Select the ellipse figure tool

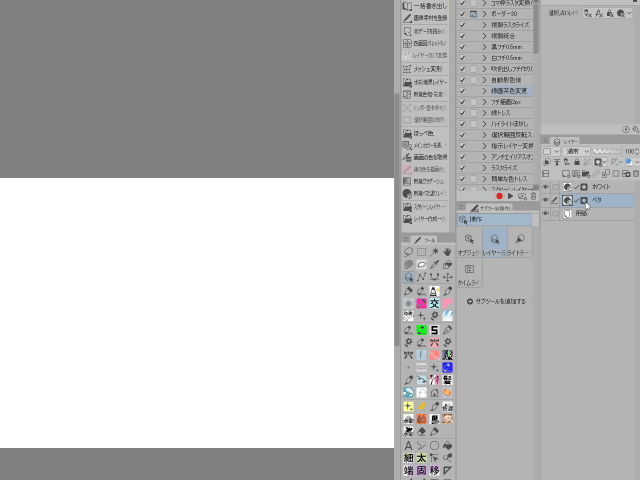[x=434, y=446]
